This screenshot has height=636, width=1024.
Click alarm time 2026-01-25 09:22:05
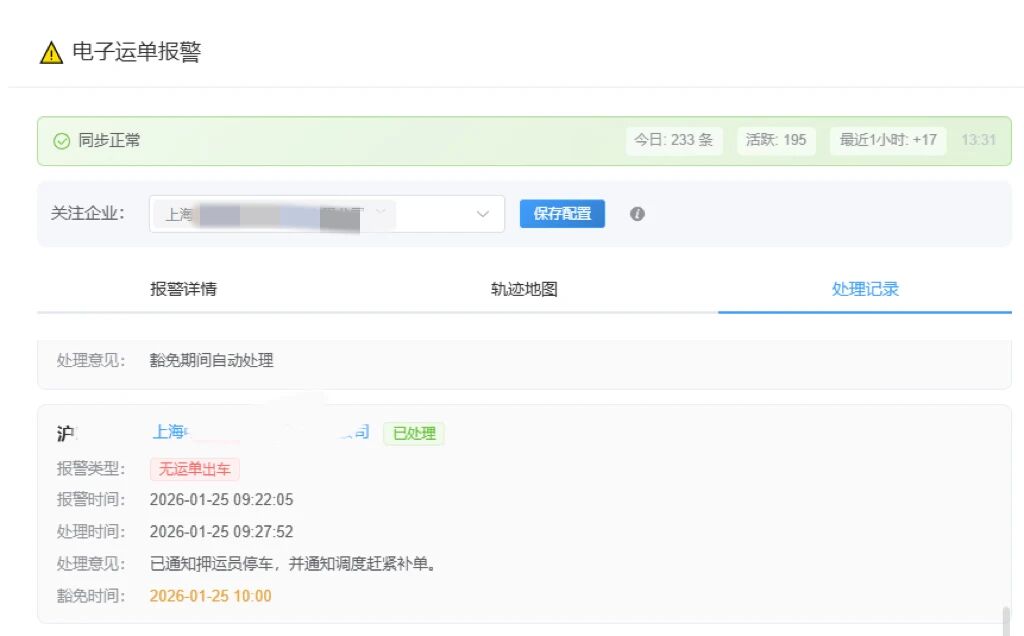221,500
